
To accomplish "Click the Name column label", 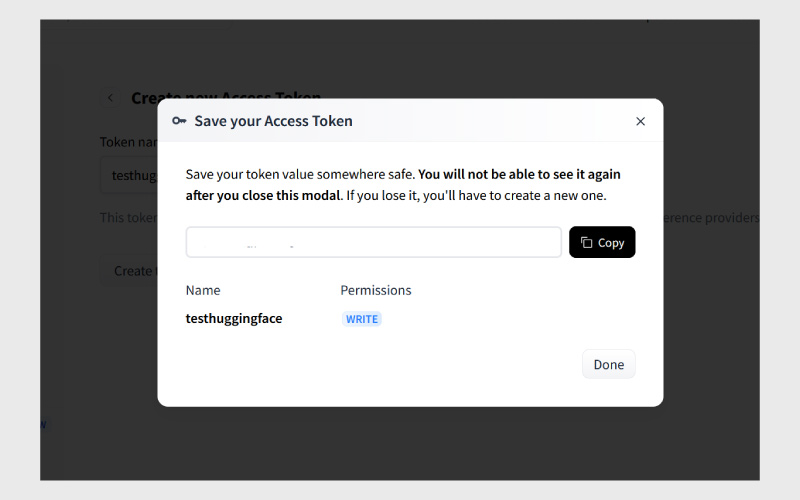I will pyautogui.click(x=203, y=290).
